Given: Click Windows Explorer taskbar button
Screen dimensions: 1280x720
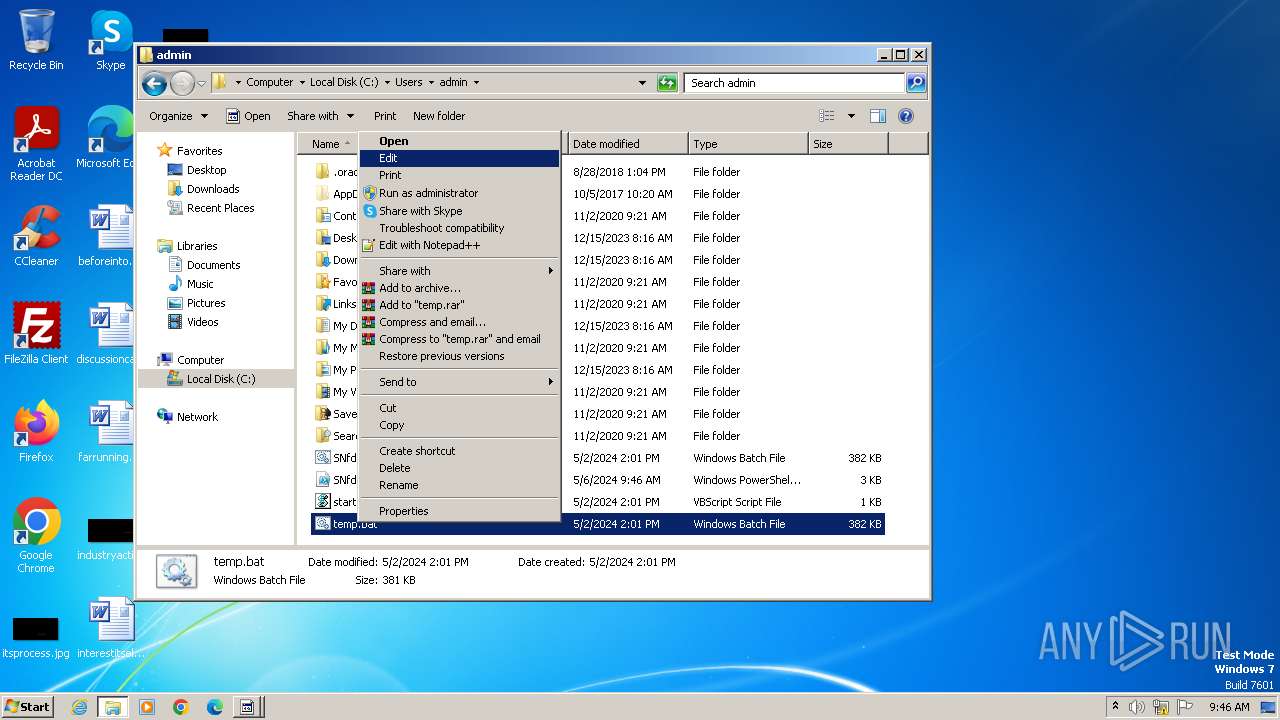Looking at the screenshot, I should (x=113, y=707).
